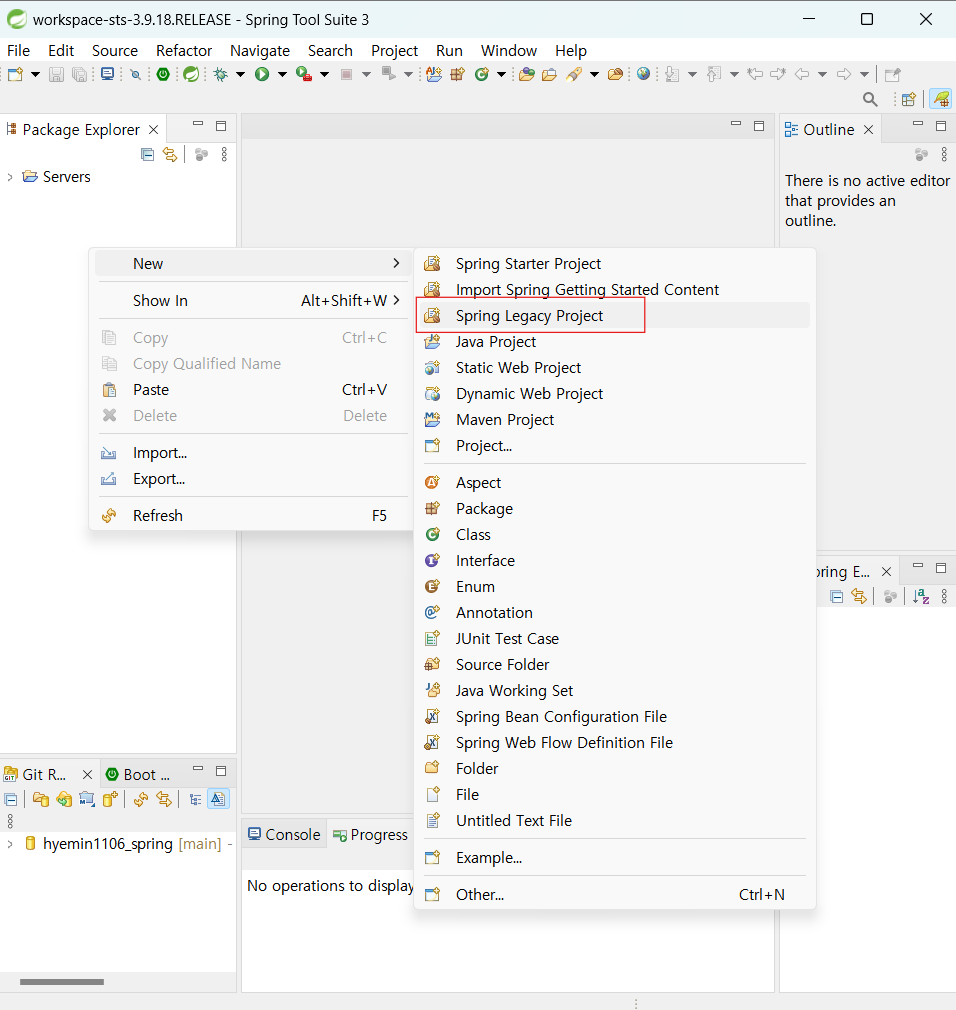
Task: Open dropdown arrow next to Debug icon
Action: point(240,74)
